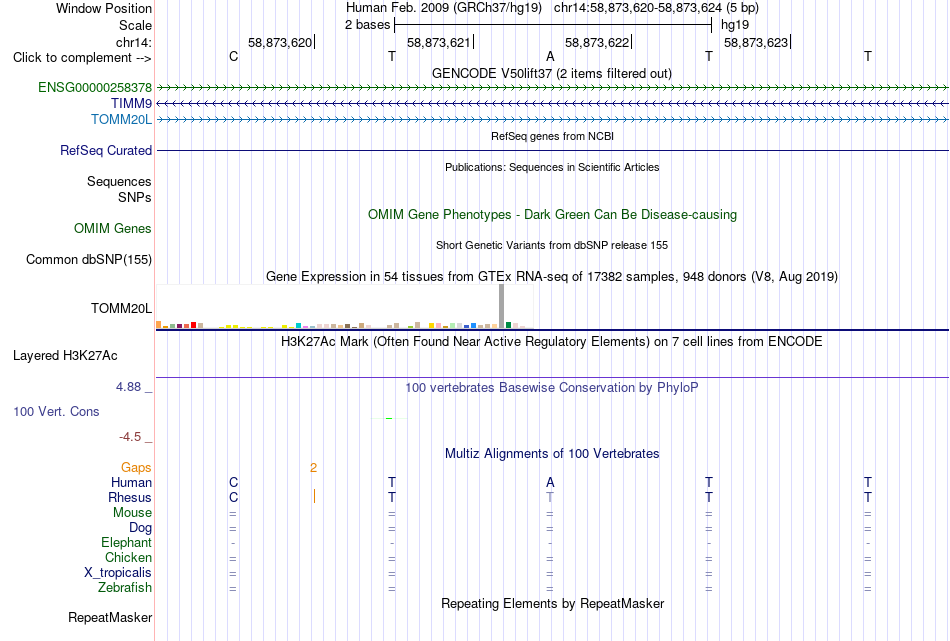Click the X_tropicalis alignment row label

click(118, 573)
